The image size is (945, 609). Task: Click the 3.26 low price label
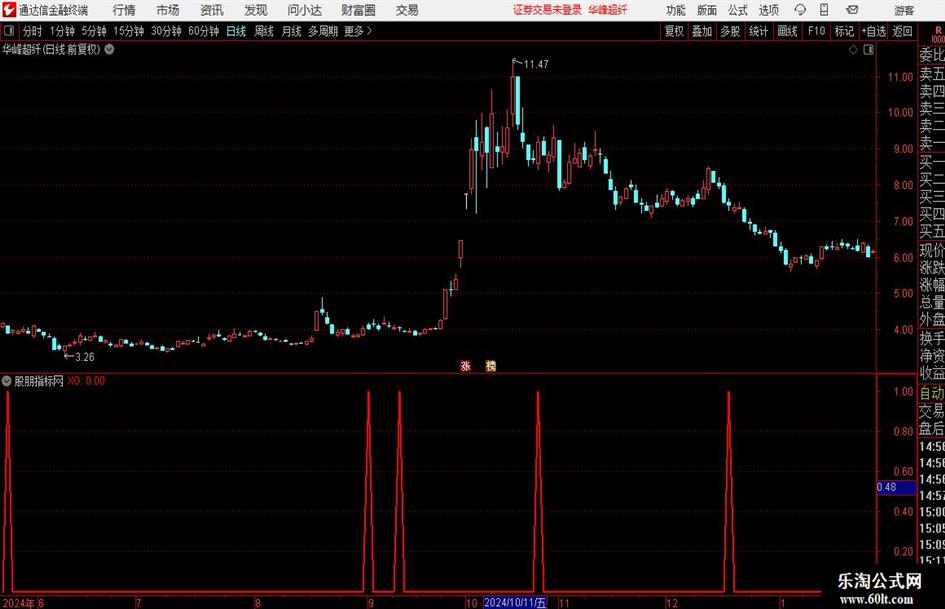tap(84, 357)
